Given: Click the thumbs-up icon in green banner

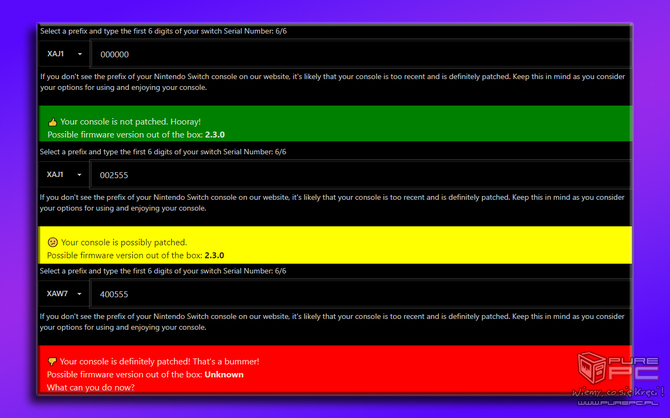Looking at the screenshot, I should (x=52, y=122).
